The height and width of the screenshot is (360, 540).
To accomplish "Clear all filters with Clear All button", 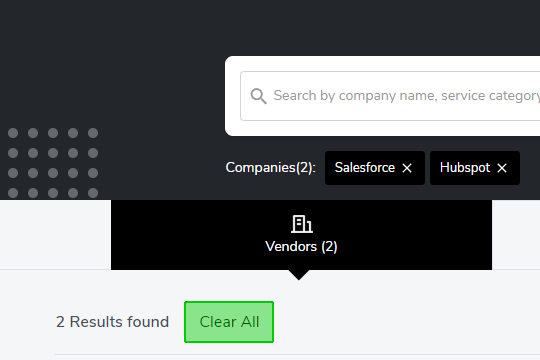I will (229, 322).
